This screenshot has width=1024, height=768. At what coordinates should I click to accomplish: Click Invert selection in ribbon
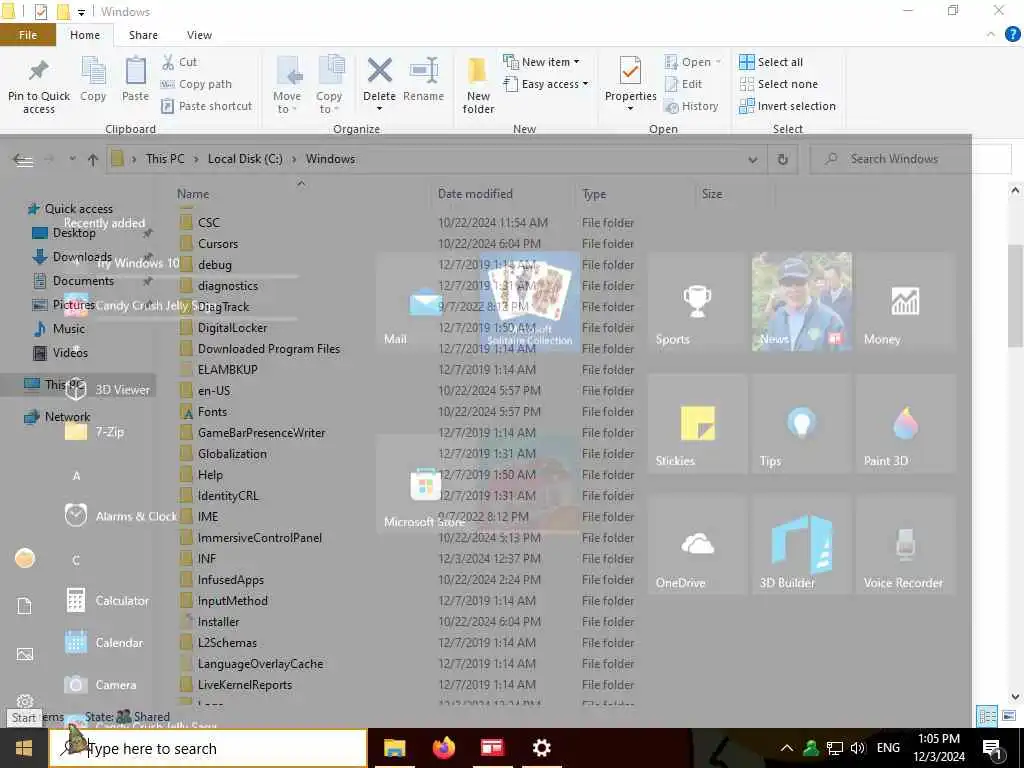point(787,106)
